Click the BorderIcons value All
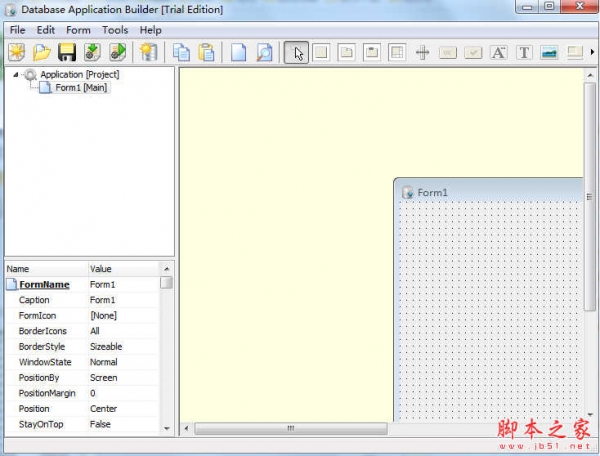The width and height of the screenshot is (600, 456). click(x=95, y=331)
